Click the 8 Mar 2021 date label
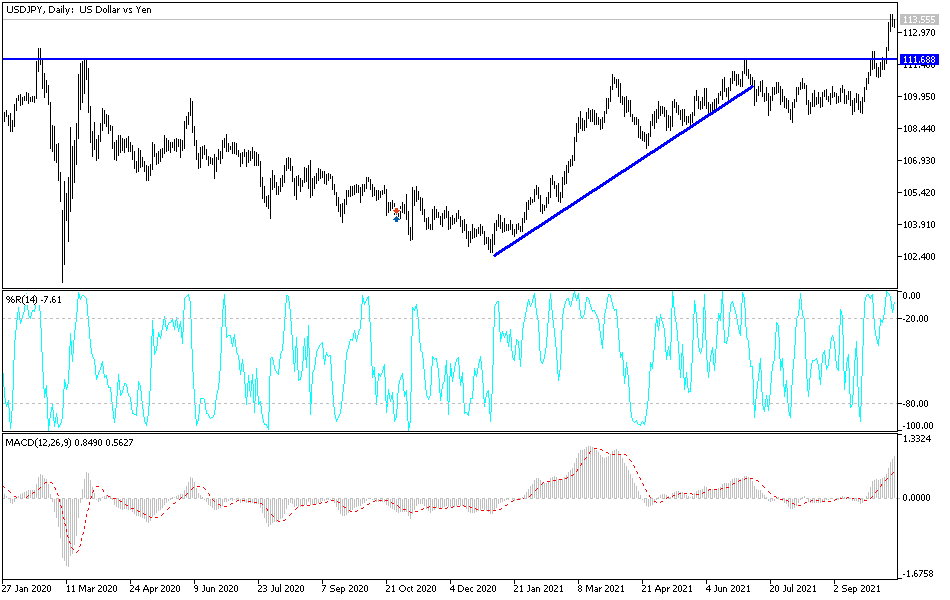This screenshot has width=950, height=600. [601, 588]
